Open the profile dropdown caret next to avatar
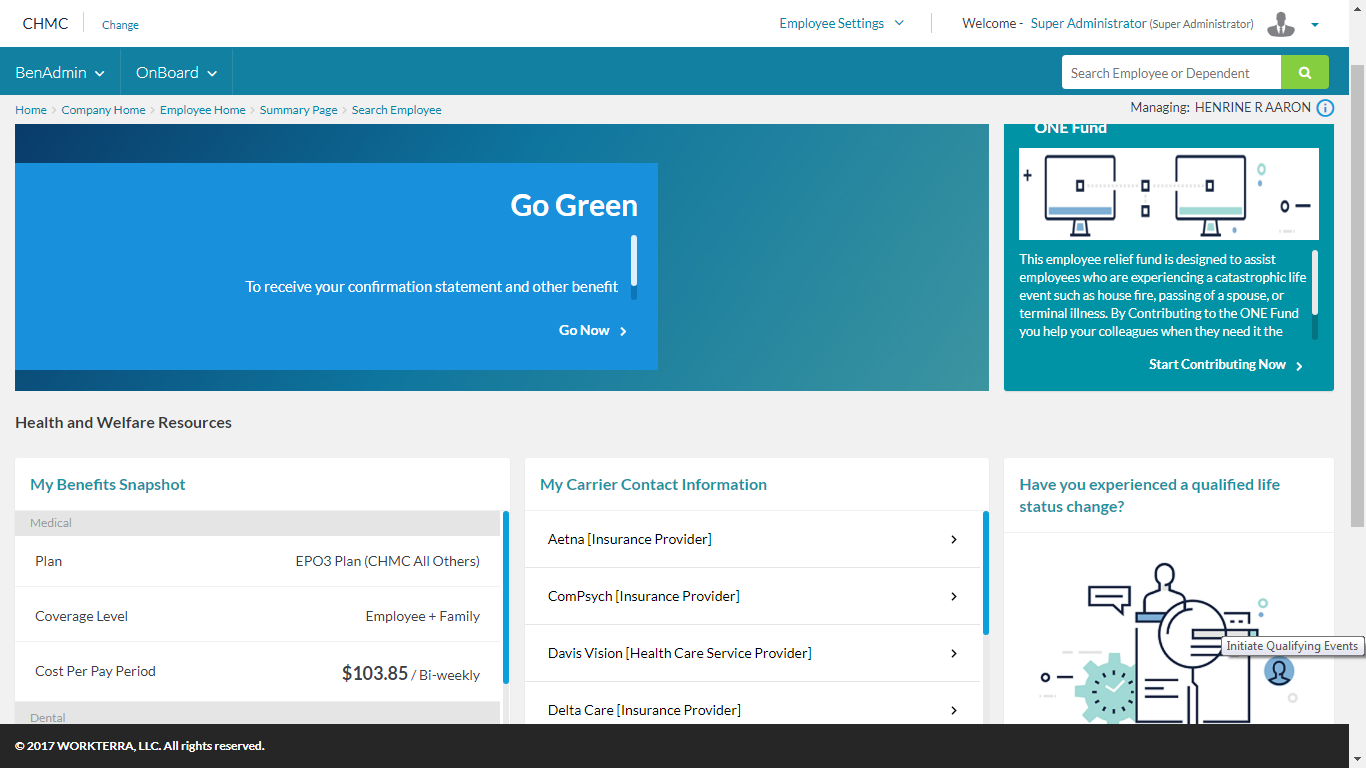The height and width of the screenshot is (768, 1366). [x=1315, y=25]
